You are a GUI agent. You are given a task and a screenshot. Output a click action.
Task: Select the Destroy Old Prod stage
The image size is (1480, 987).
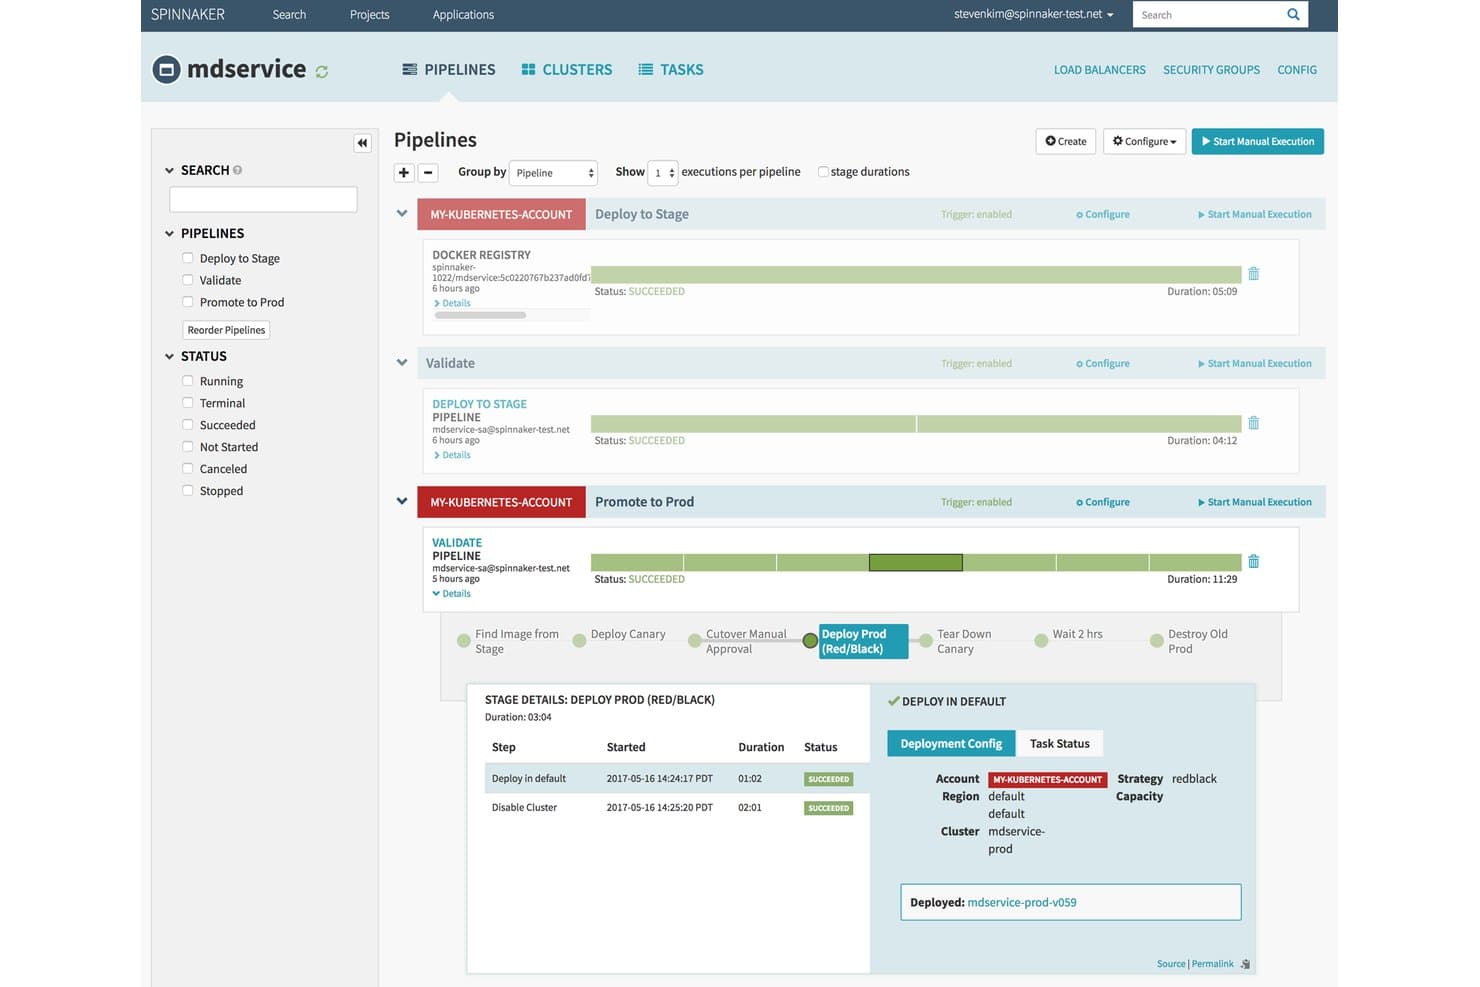[1157, 641]
